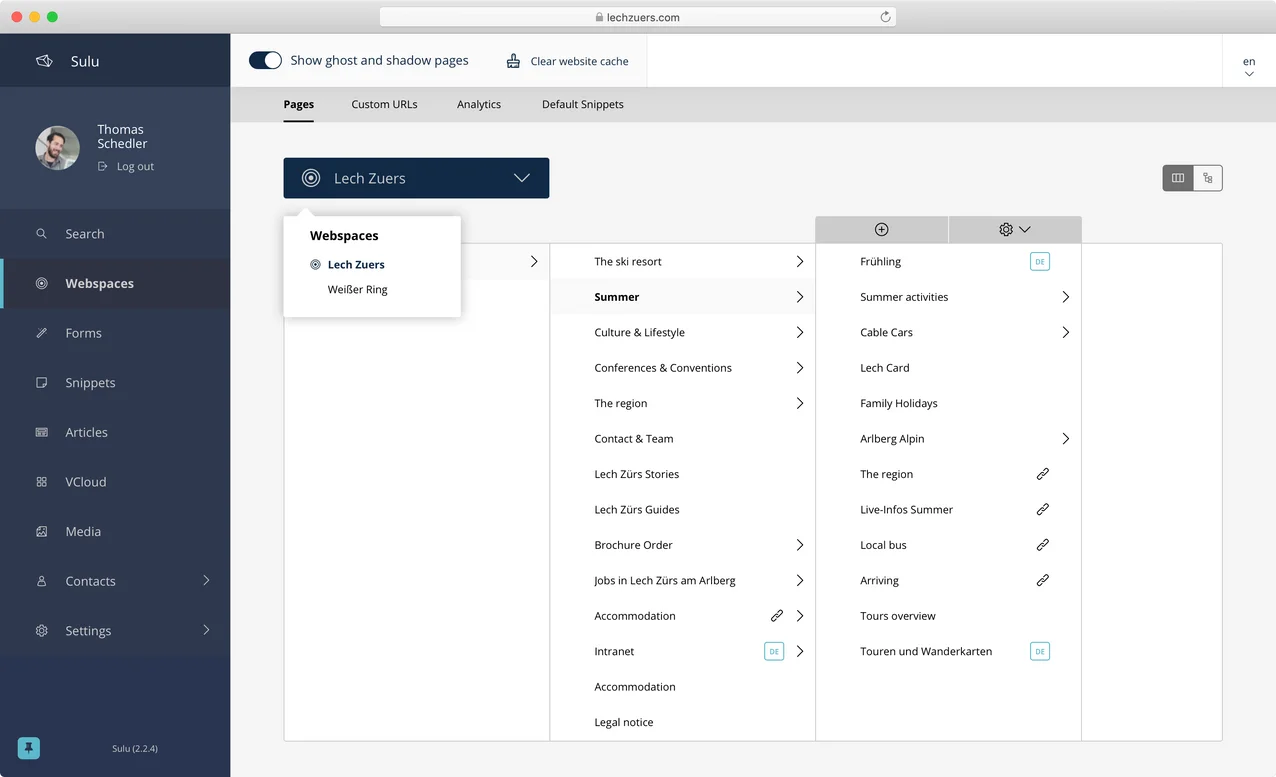Click the pin icon at sidebar bottom
This screenshot has width=1276, height=777.
pos(29,748)
